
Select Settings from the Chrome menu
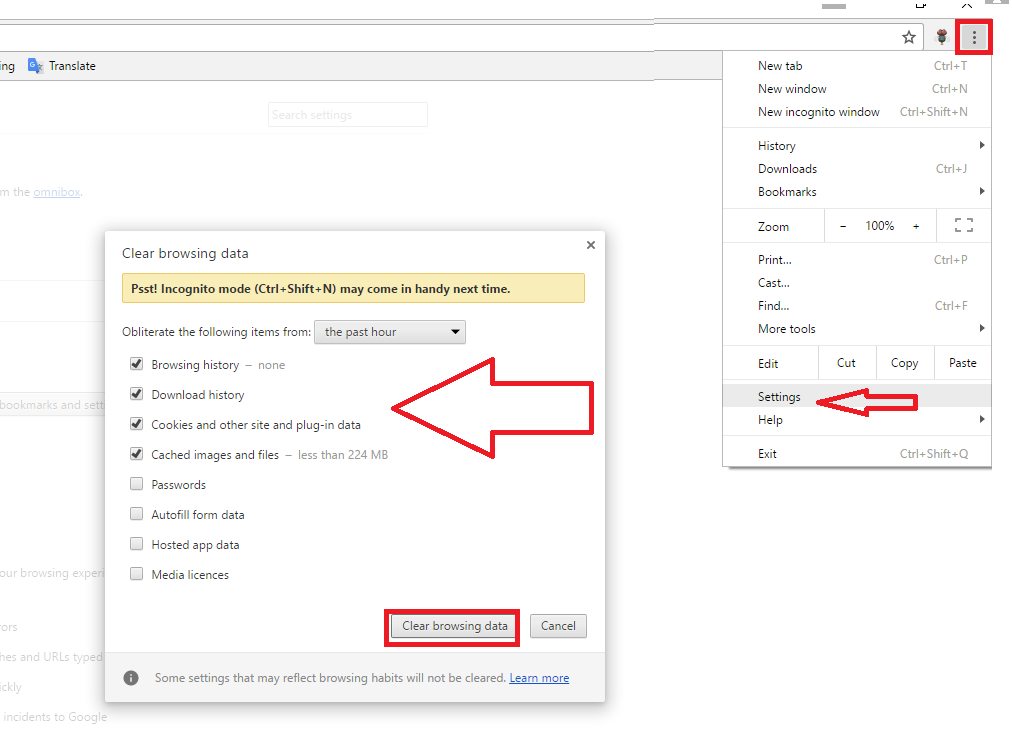click(x=779, y=396)
